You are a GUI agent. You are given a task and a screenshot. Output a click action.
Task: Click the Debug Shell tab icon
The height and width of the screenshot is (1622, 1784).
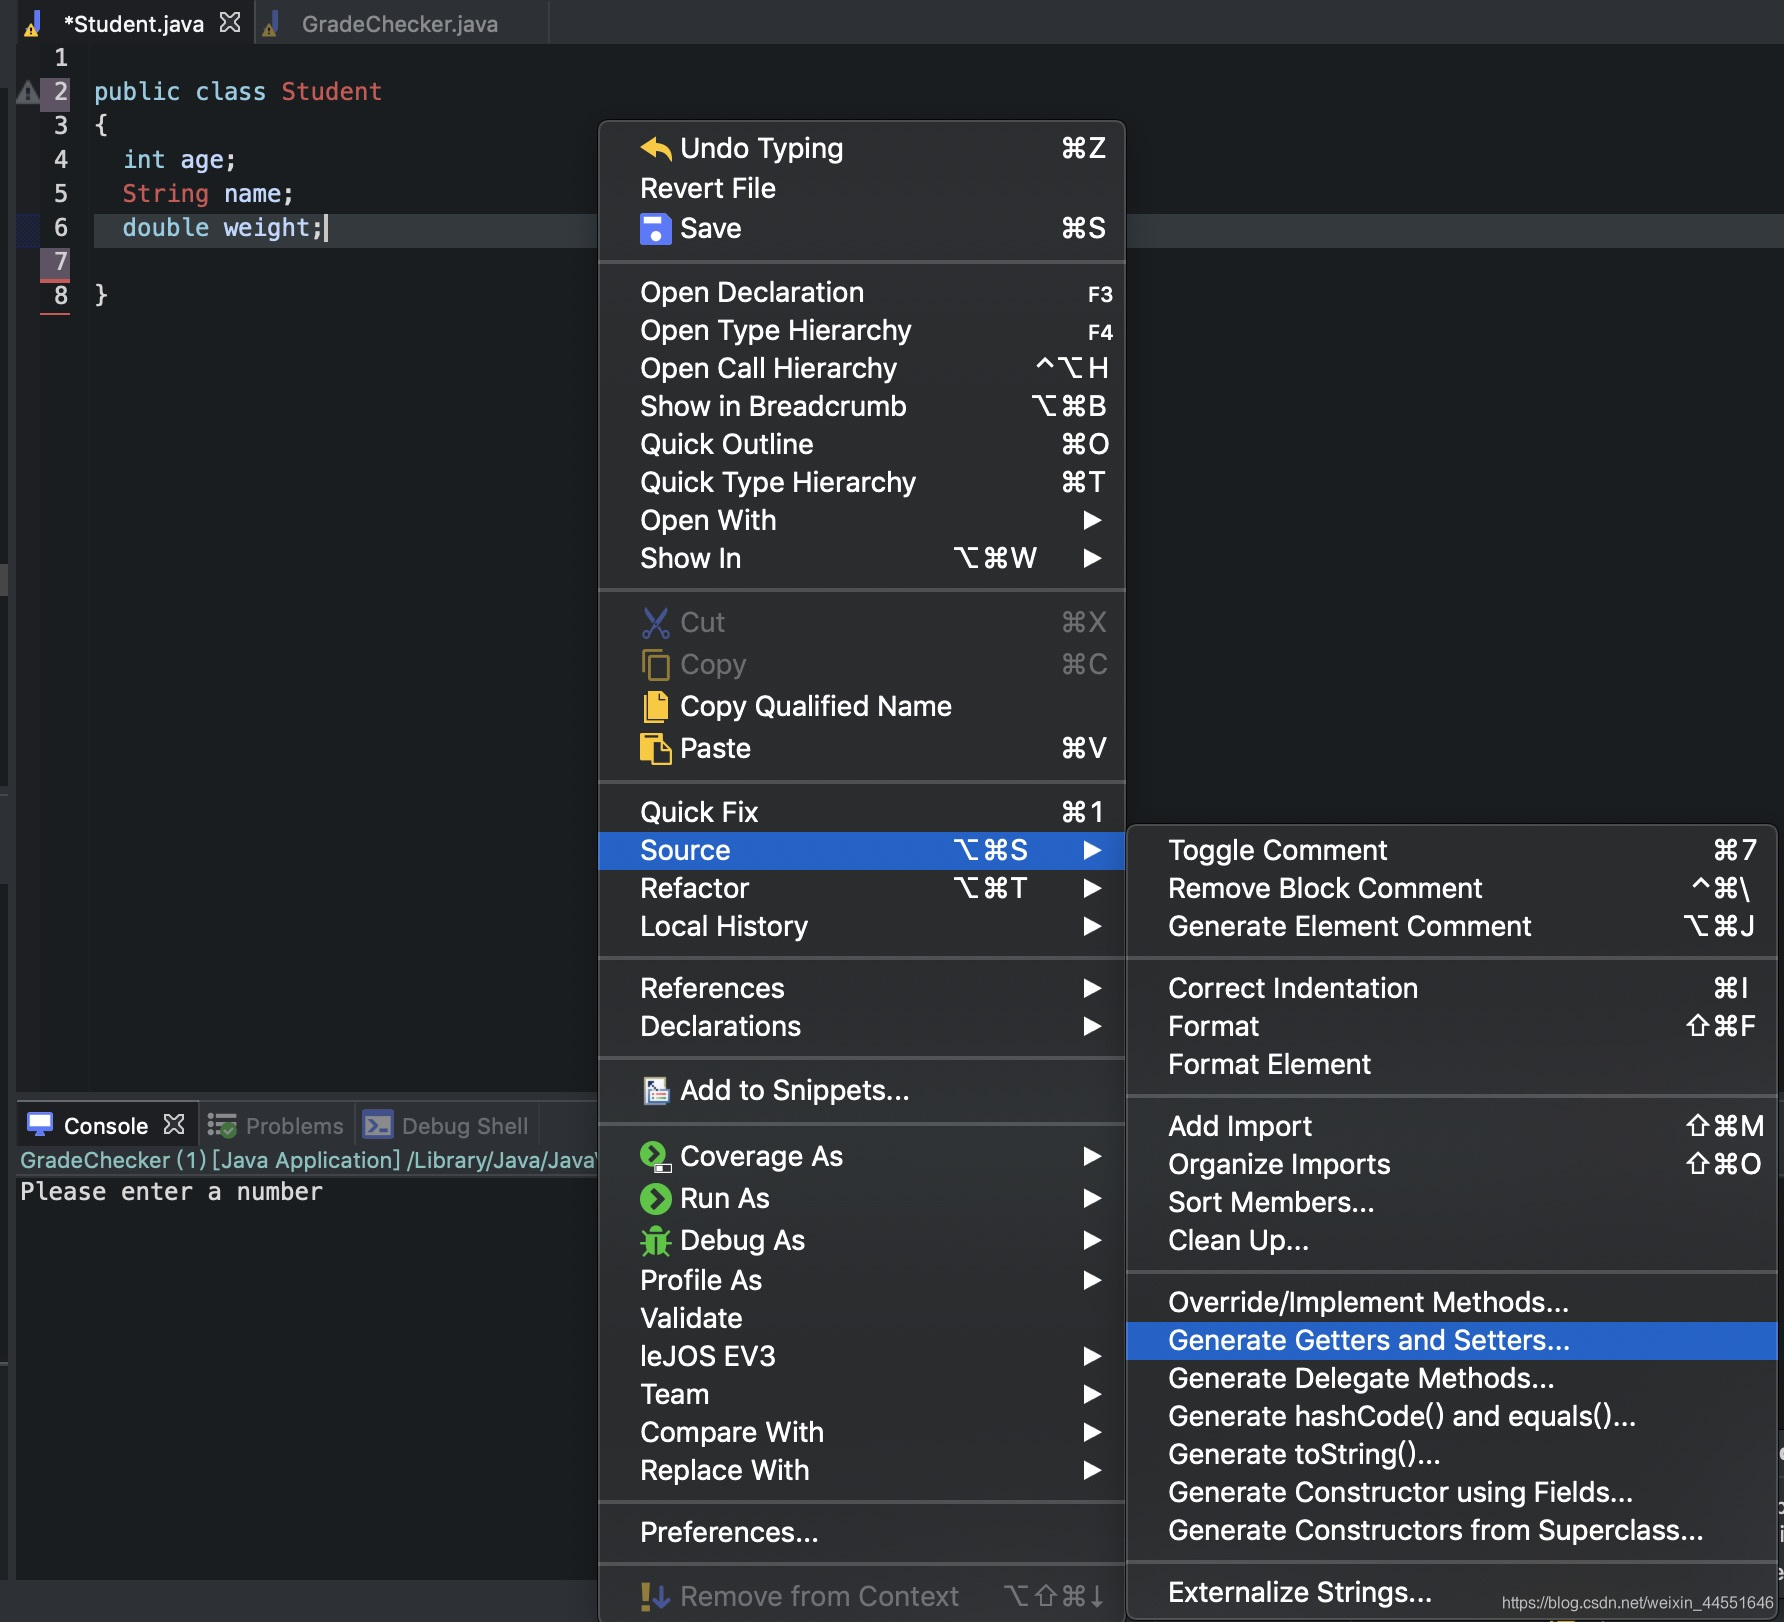(377, 1125)
